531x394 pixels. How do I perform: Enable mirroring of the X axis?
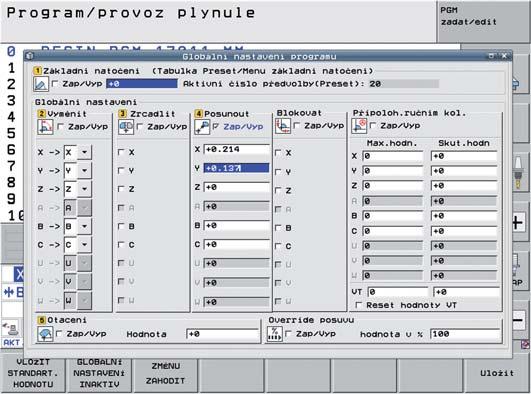[121, 152]
